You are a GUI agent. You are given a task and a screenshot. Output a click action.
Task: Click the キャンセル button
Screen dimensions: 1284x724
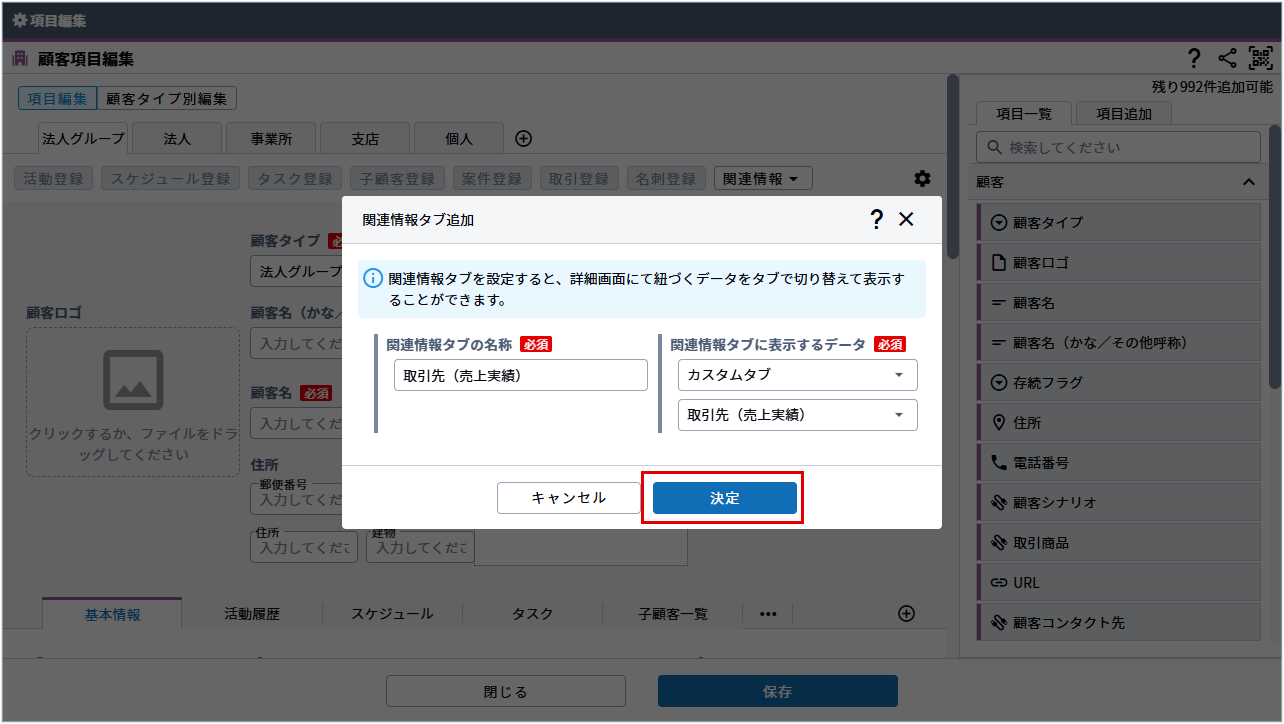568,498
